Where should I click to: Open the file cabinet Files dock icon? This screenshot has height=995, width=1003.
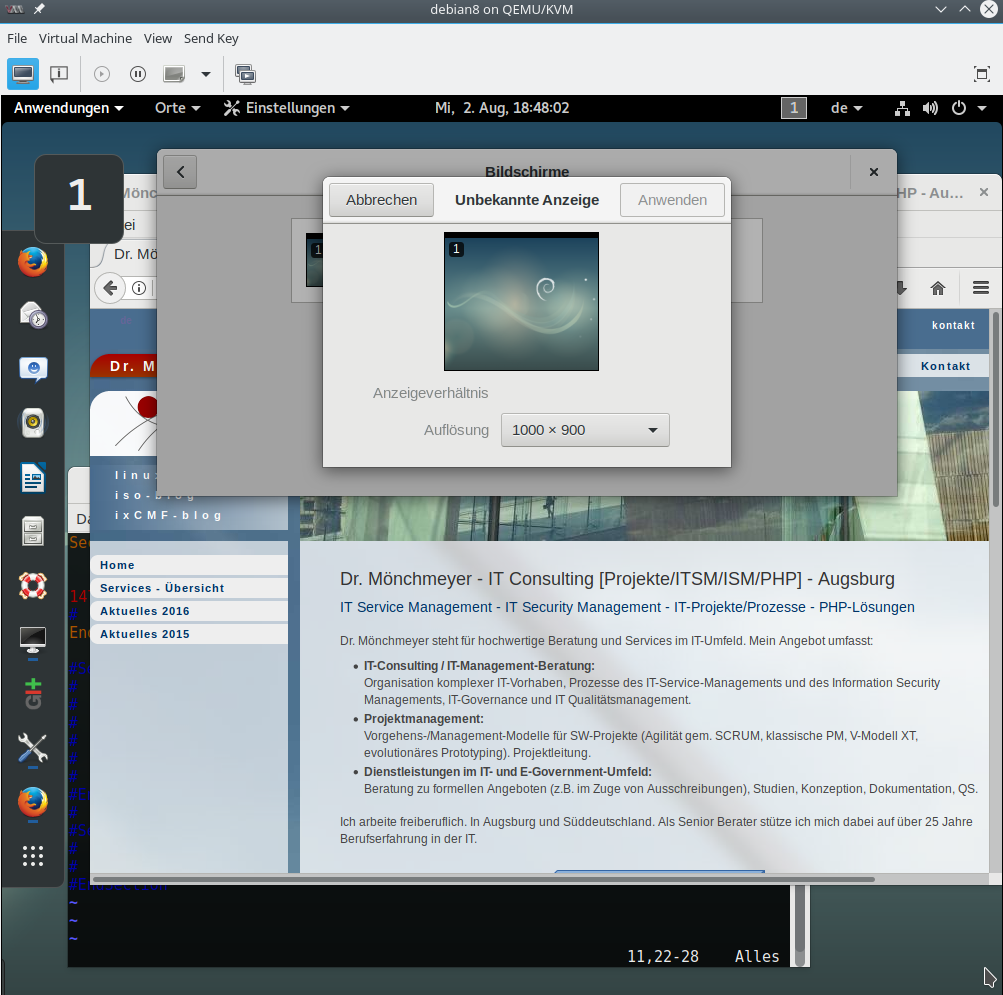[33, 531]
